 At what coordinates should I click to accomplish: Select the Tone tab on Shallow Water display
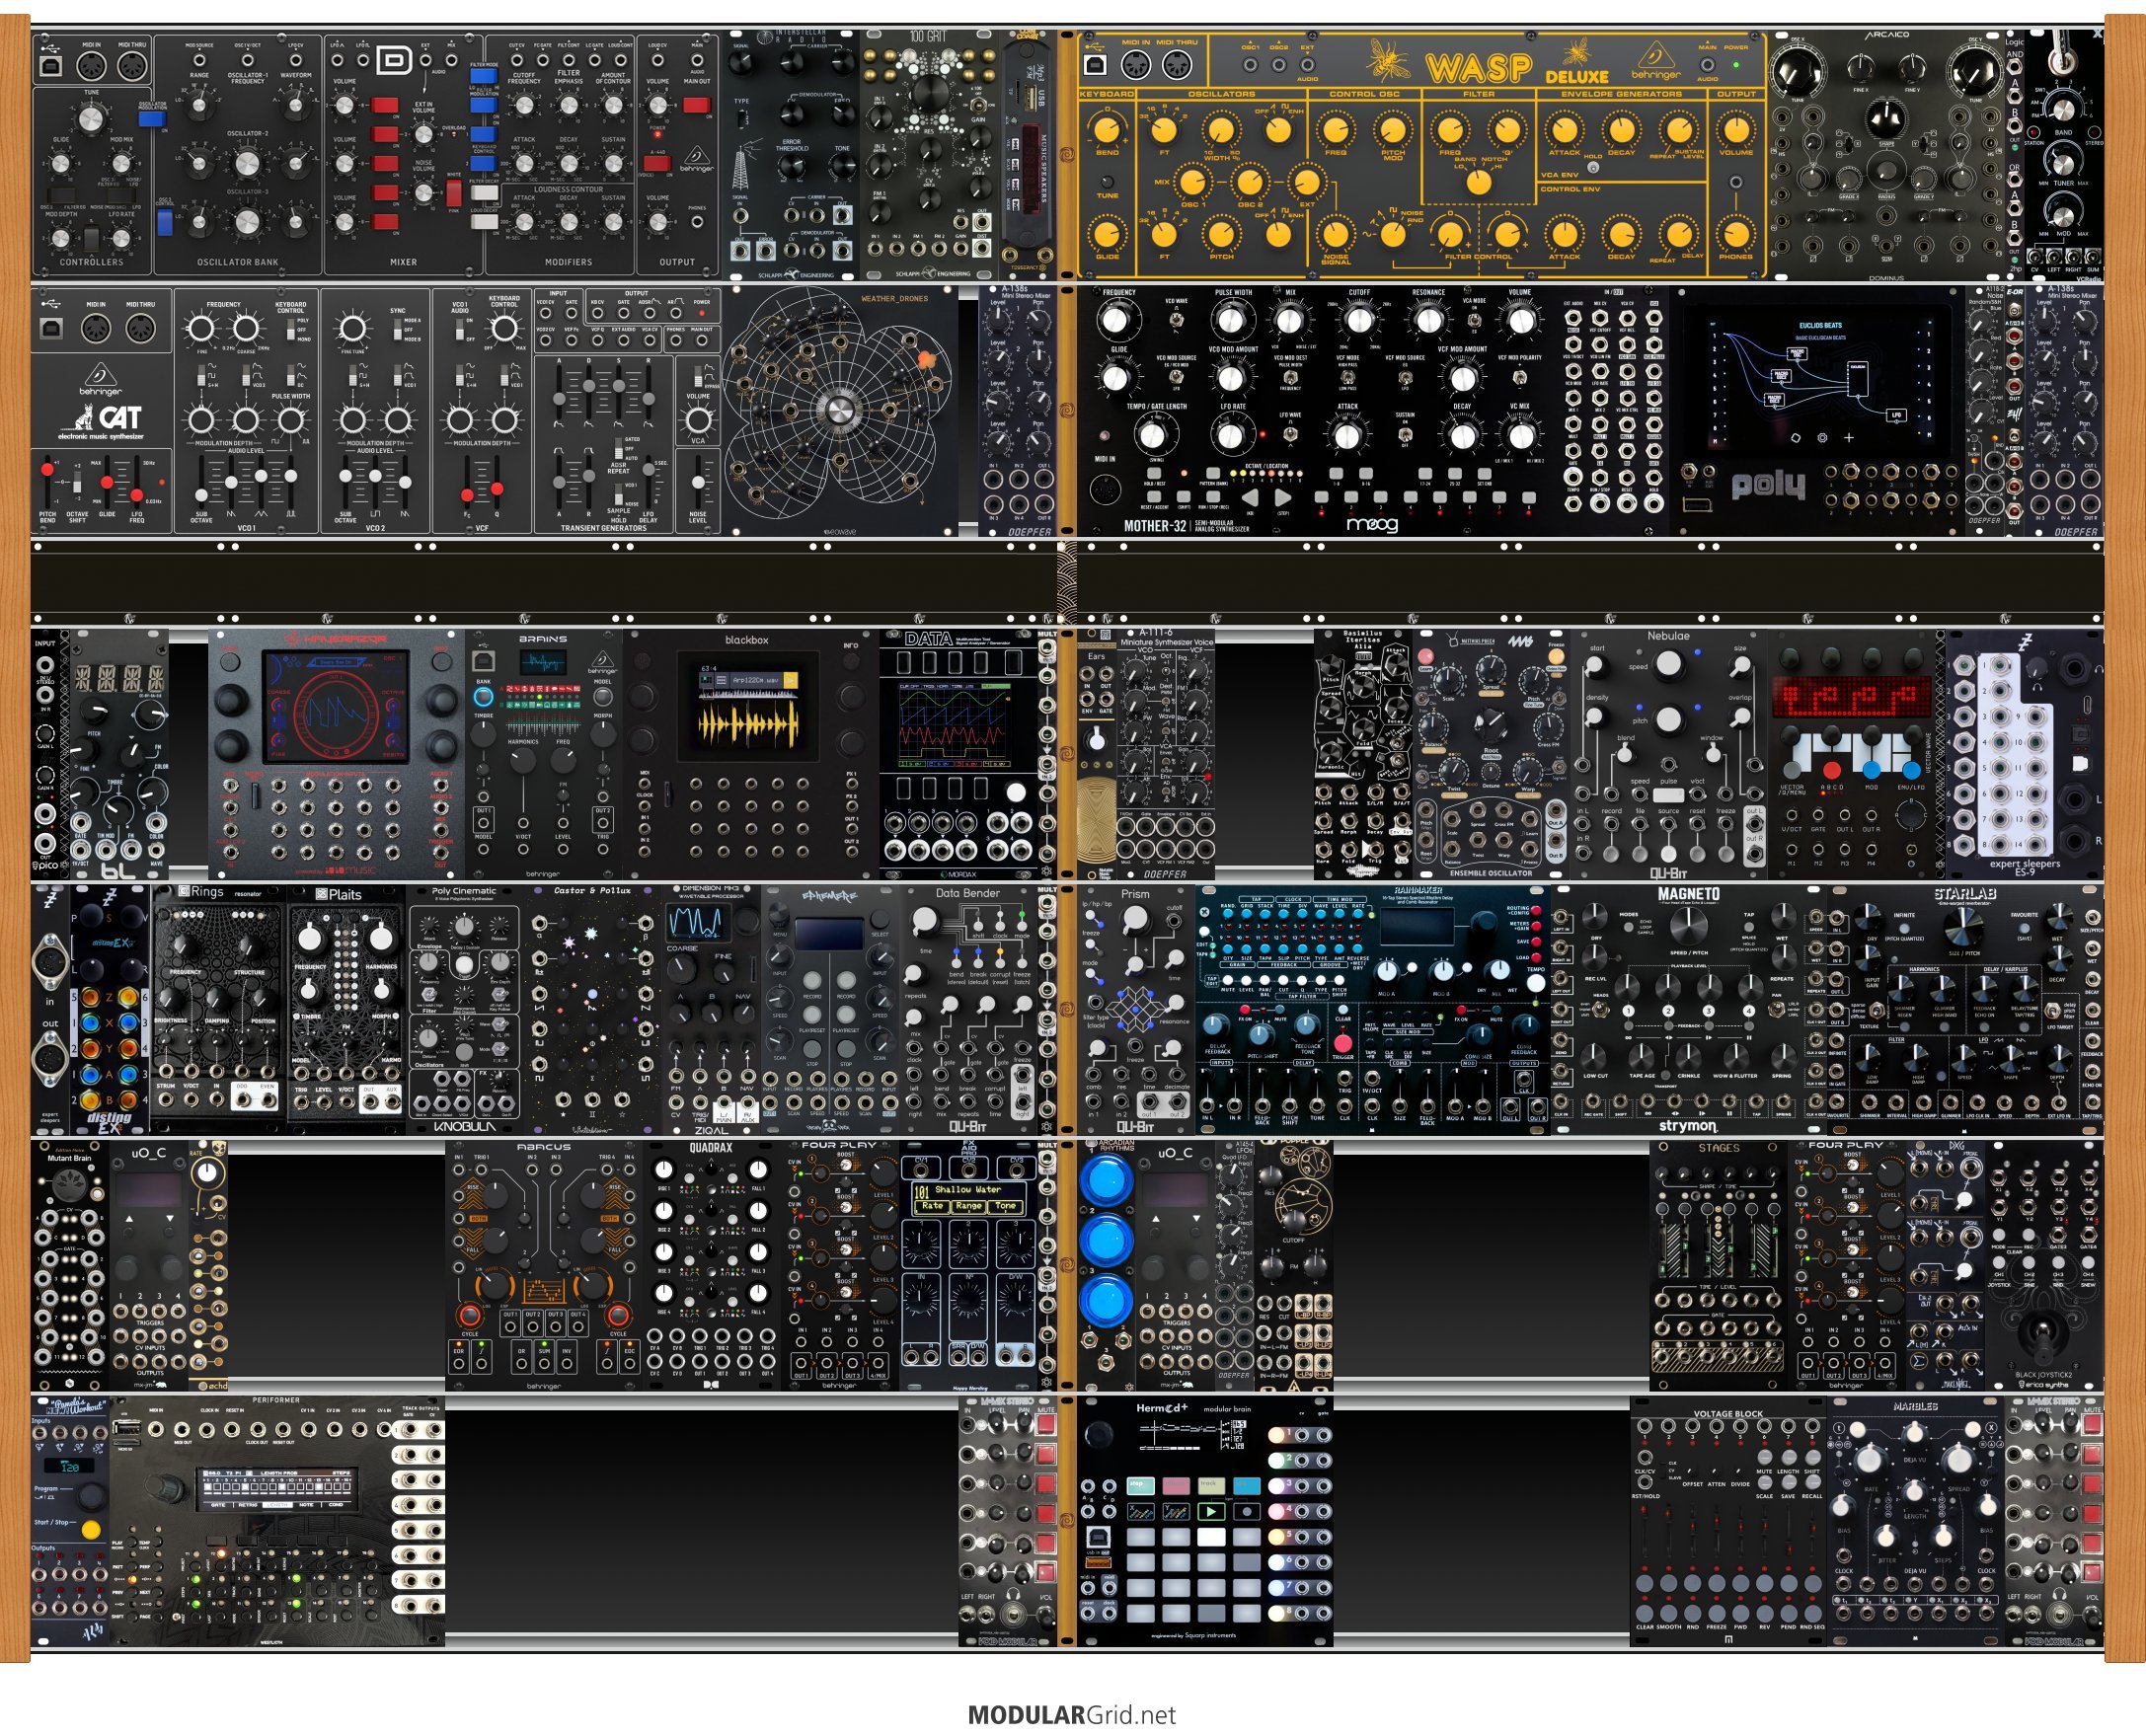[x=1005, y=1206]
